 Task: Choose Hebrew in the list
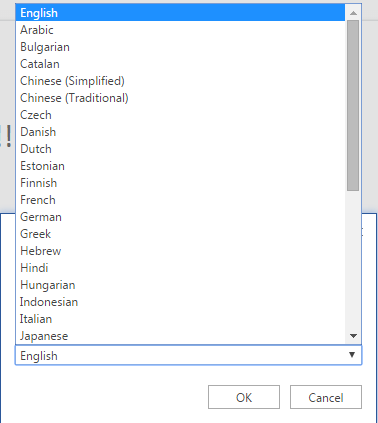click(180, 251)
